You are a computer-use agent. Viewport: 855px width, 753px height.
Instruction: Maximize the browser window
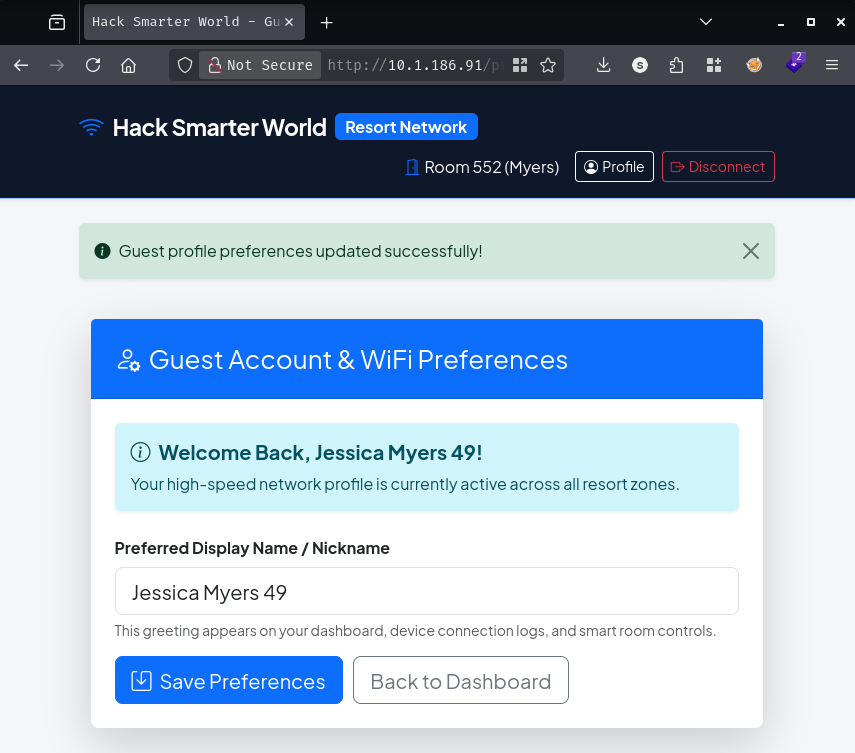(x=811, y=22)
